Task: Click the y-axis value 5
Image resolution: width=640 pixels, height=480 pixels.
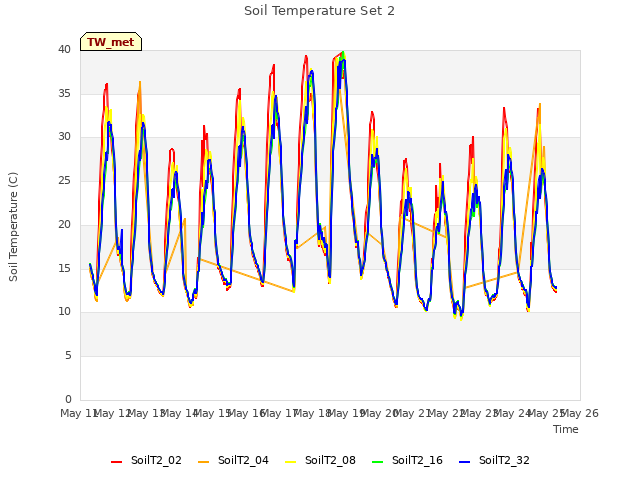Action: 68,356
